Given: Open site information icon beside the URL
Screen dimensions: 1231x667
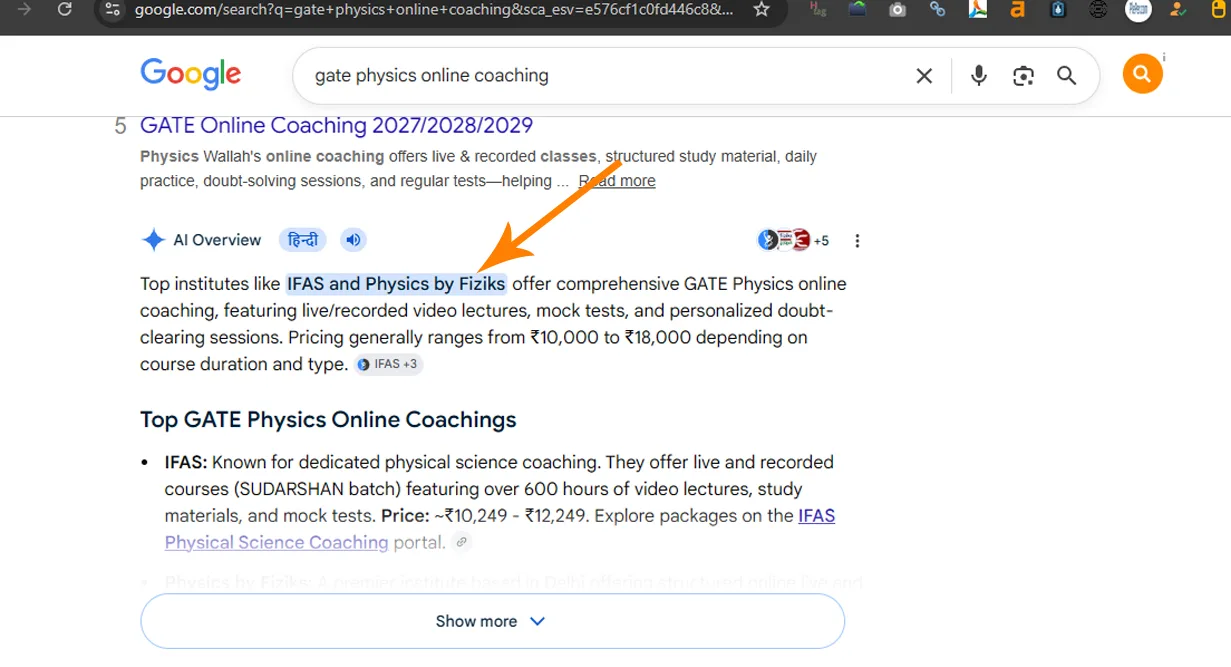Looking at the screenshot, I should pos(113,9).
